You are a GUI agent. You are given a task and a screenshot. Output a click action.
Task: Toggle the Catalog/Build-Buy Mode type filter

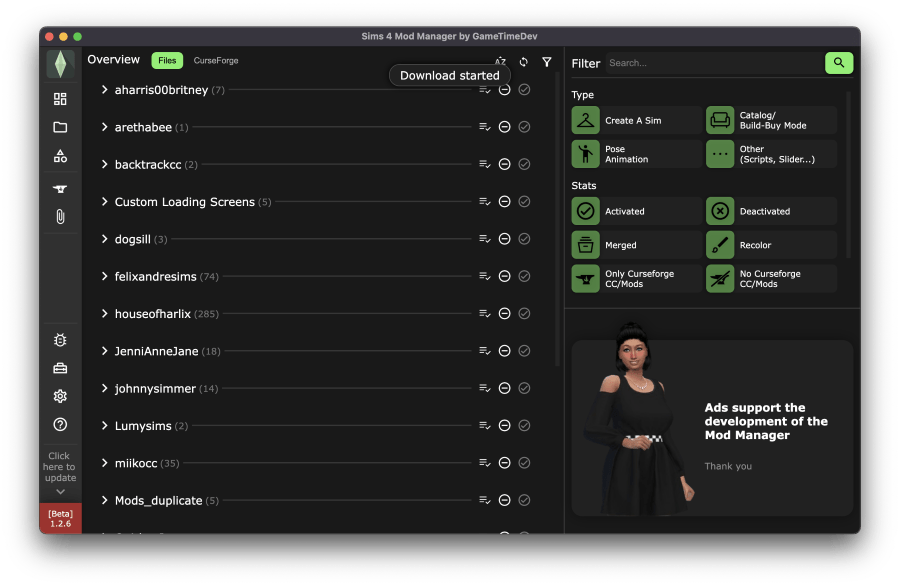pyautogui.click(x=771, y=121)
